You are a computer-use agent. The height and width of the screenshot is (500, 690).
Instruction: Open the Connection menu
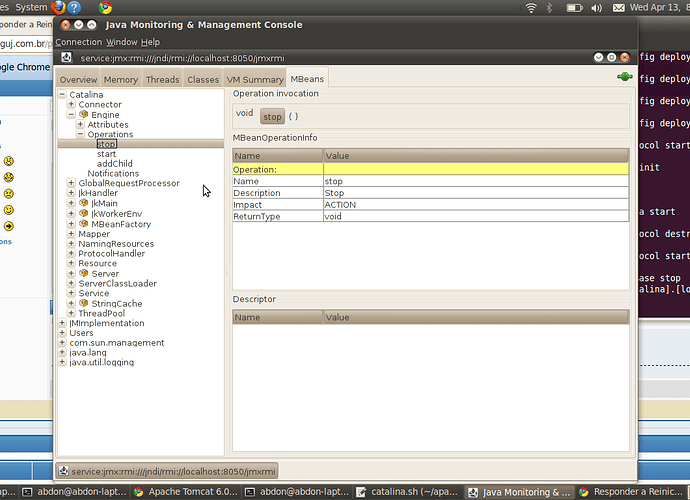pos(78,42)
